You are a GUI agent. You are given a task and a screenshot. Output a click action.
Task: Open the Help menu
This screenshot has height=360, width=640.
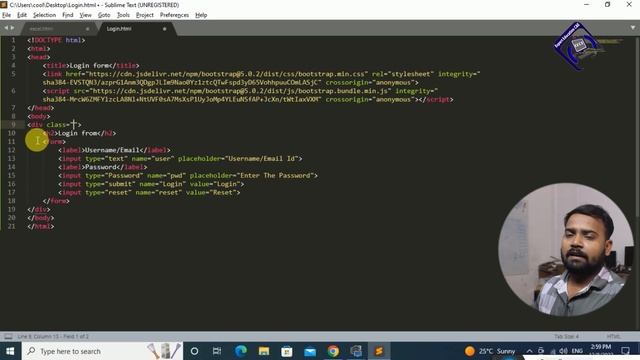point(201,15)
